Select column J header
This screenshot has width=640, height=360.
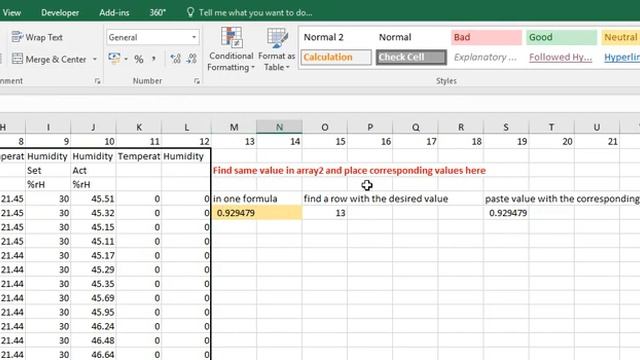93,127
